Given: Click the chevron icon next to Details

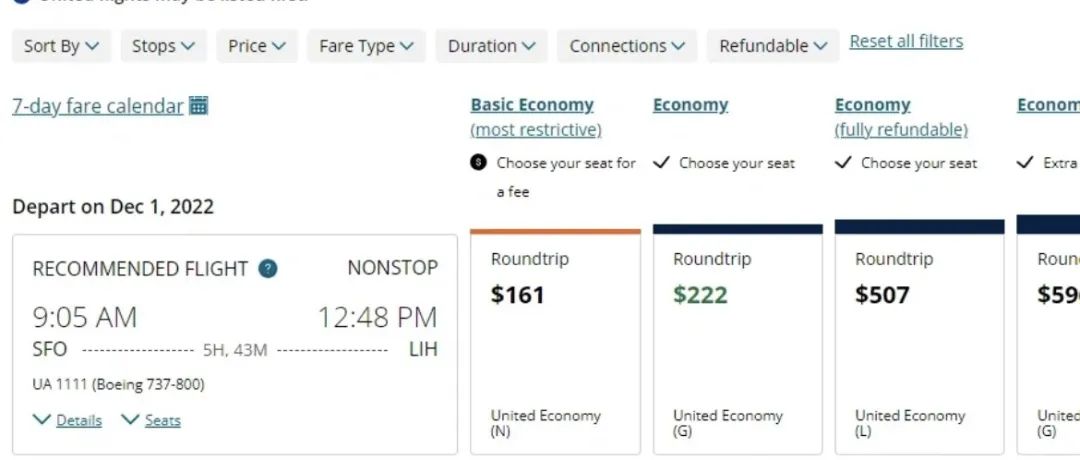Looking at the screenshot, I should pyautogui.click(x=41, y=420).
